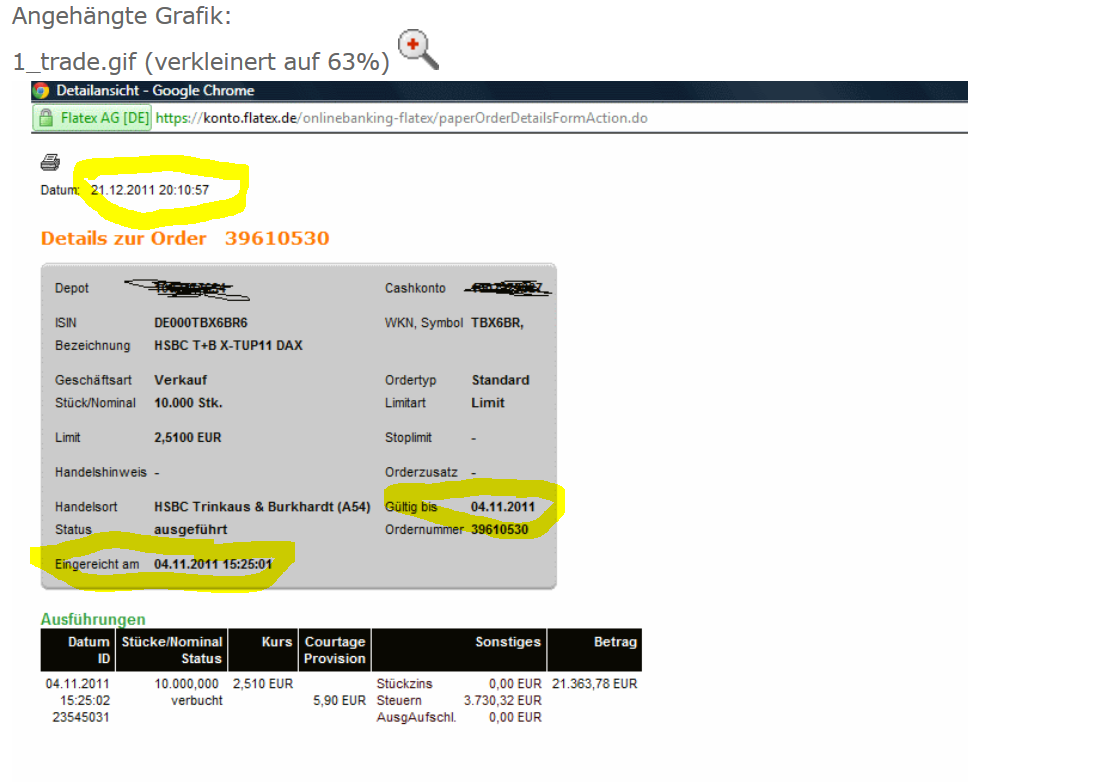This screenshot has height=782, width=1095.
Task: Click the Betrag total 21.363,78 EUR
Action: (595, 684)
